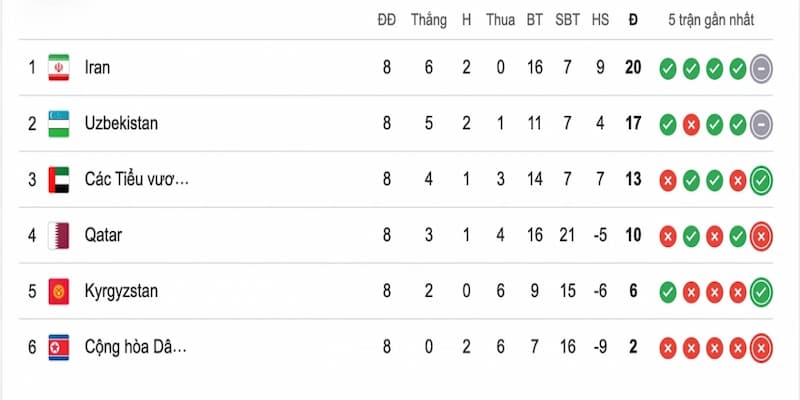Click the Iran flag icon
Viewport: 800px width, 400px height.
tap(59, 67)
